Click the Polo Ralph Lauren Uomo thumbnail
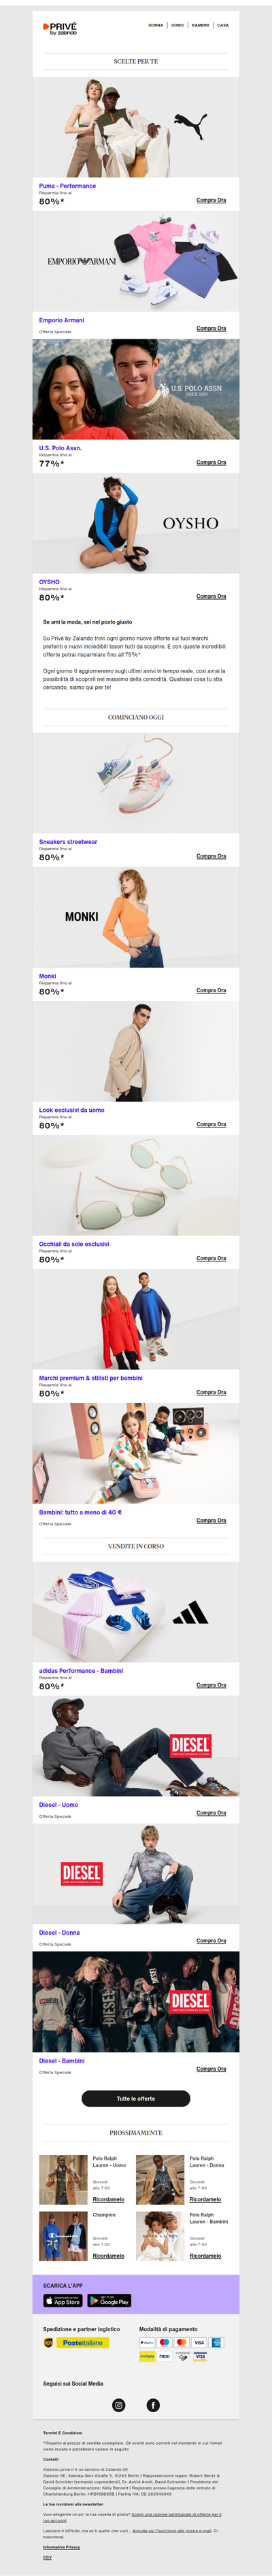 click(x=63, y=2180)
